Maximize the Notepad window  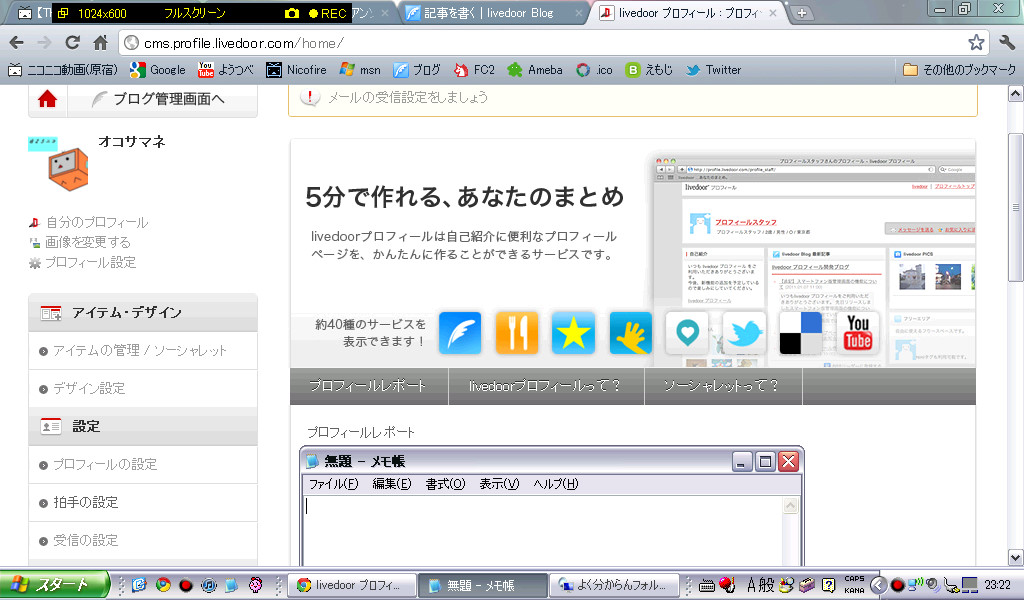click(765, 462)
